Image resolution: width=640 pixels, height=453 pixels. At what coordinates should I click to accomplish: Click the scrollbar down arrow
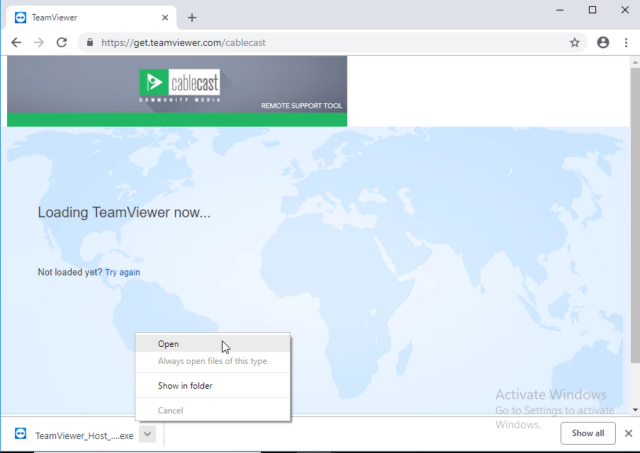(635, 410)
